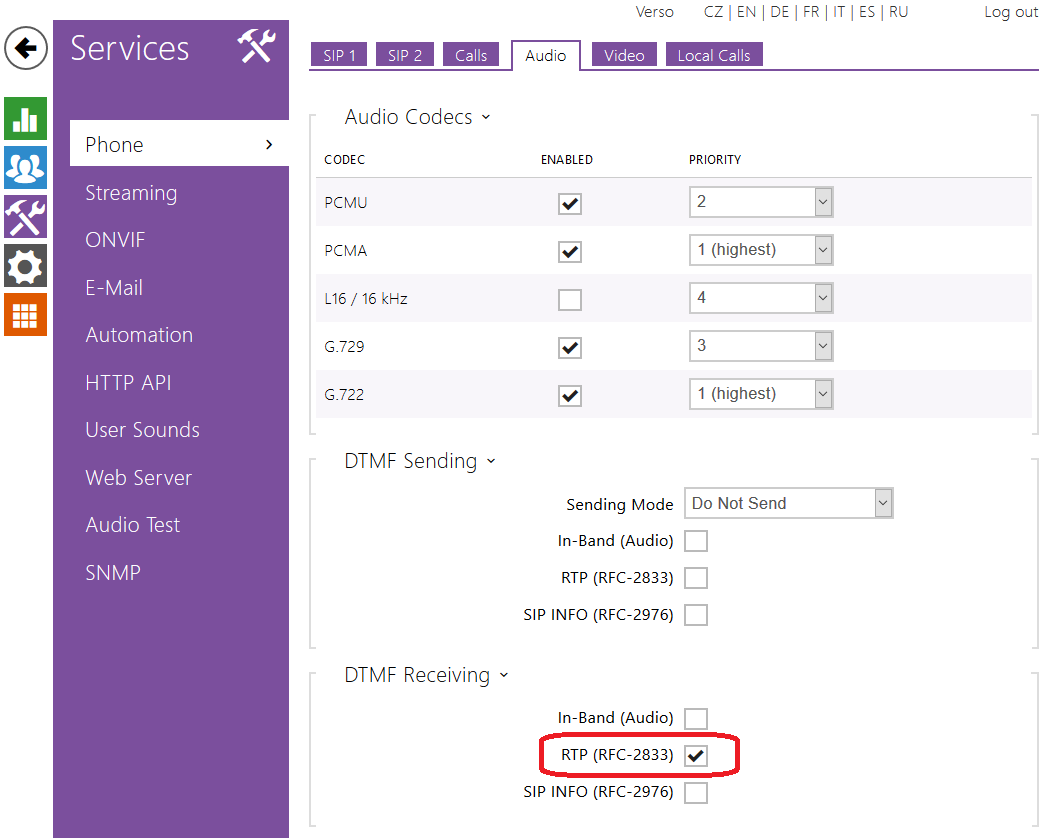Switch to the SIP 1 tab
Image resolution: width=1048 pixels, height=838 pixels.
pyautogui.click(x=339, y=55)
